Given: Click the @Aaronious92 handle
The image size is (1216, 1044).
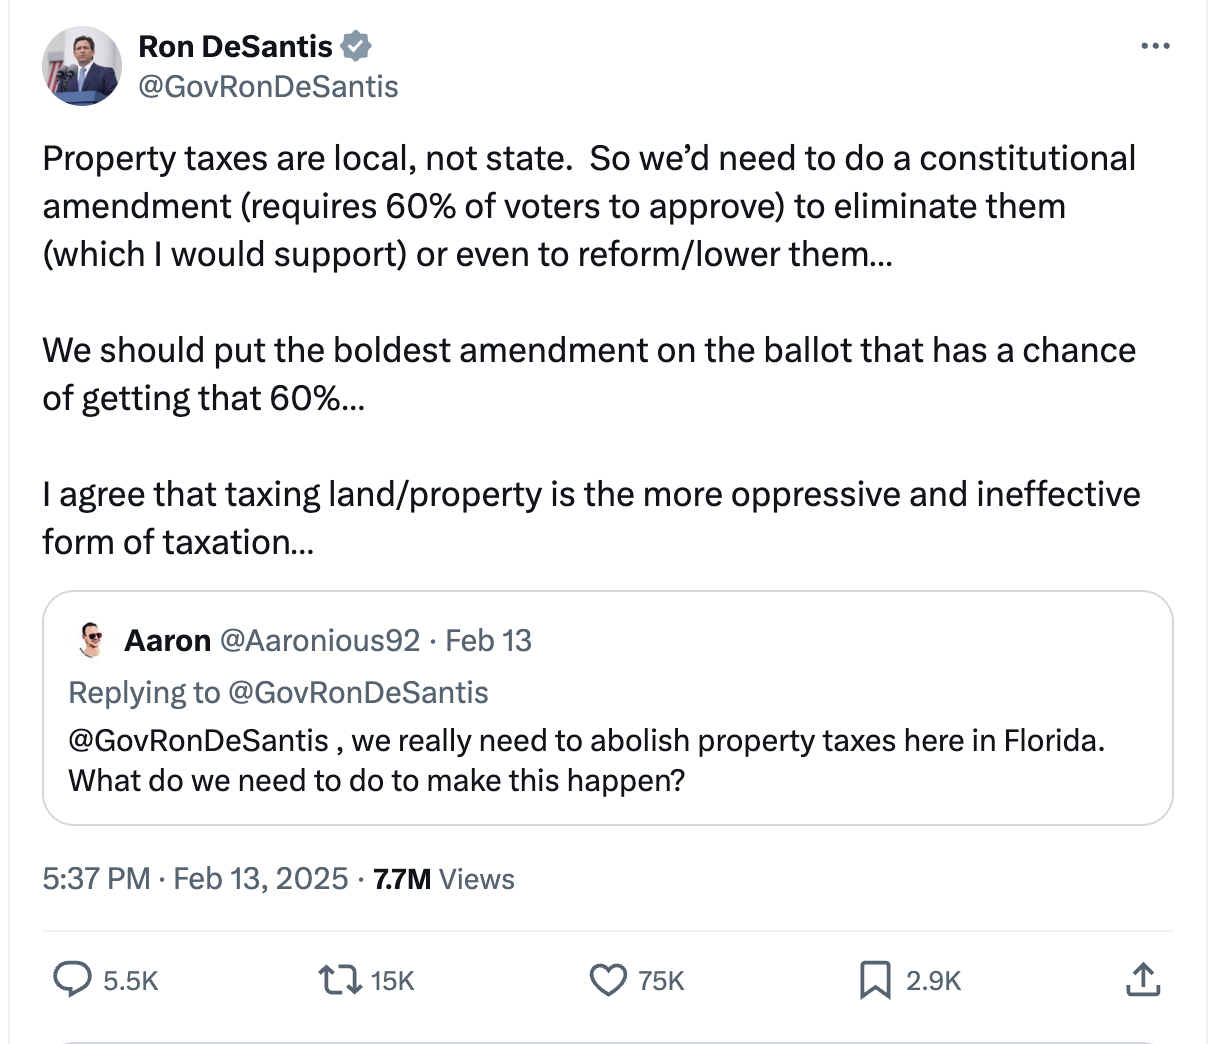Looking at the screenshot, I should (x=319, y=640).
